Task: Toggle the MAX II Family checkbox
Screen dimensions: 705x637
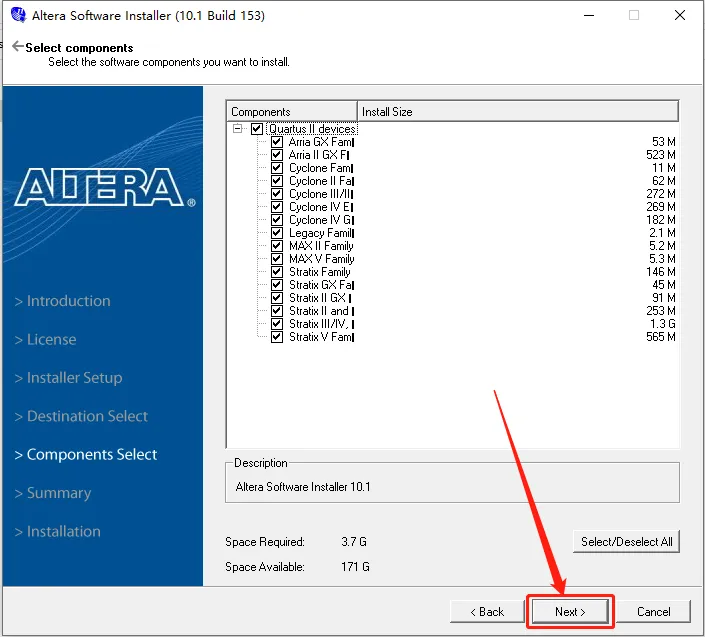Action: 277,246
